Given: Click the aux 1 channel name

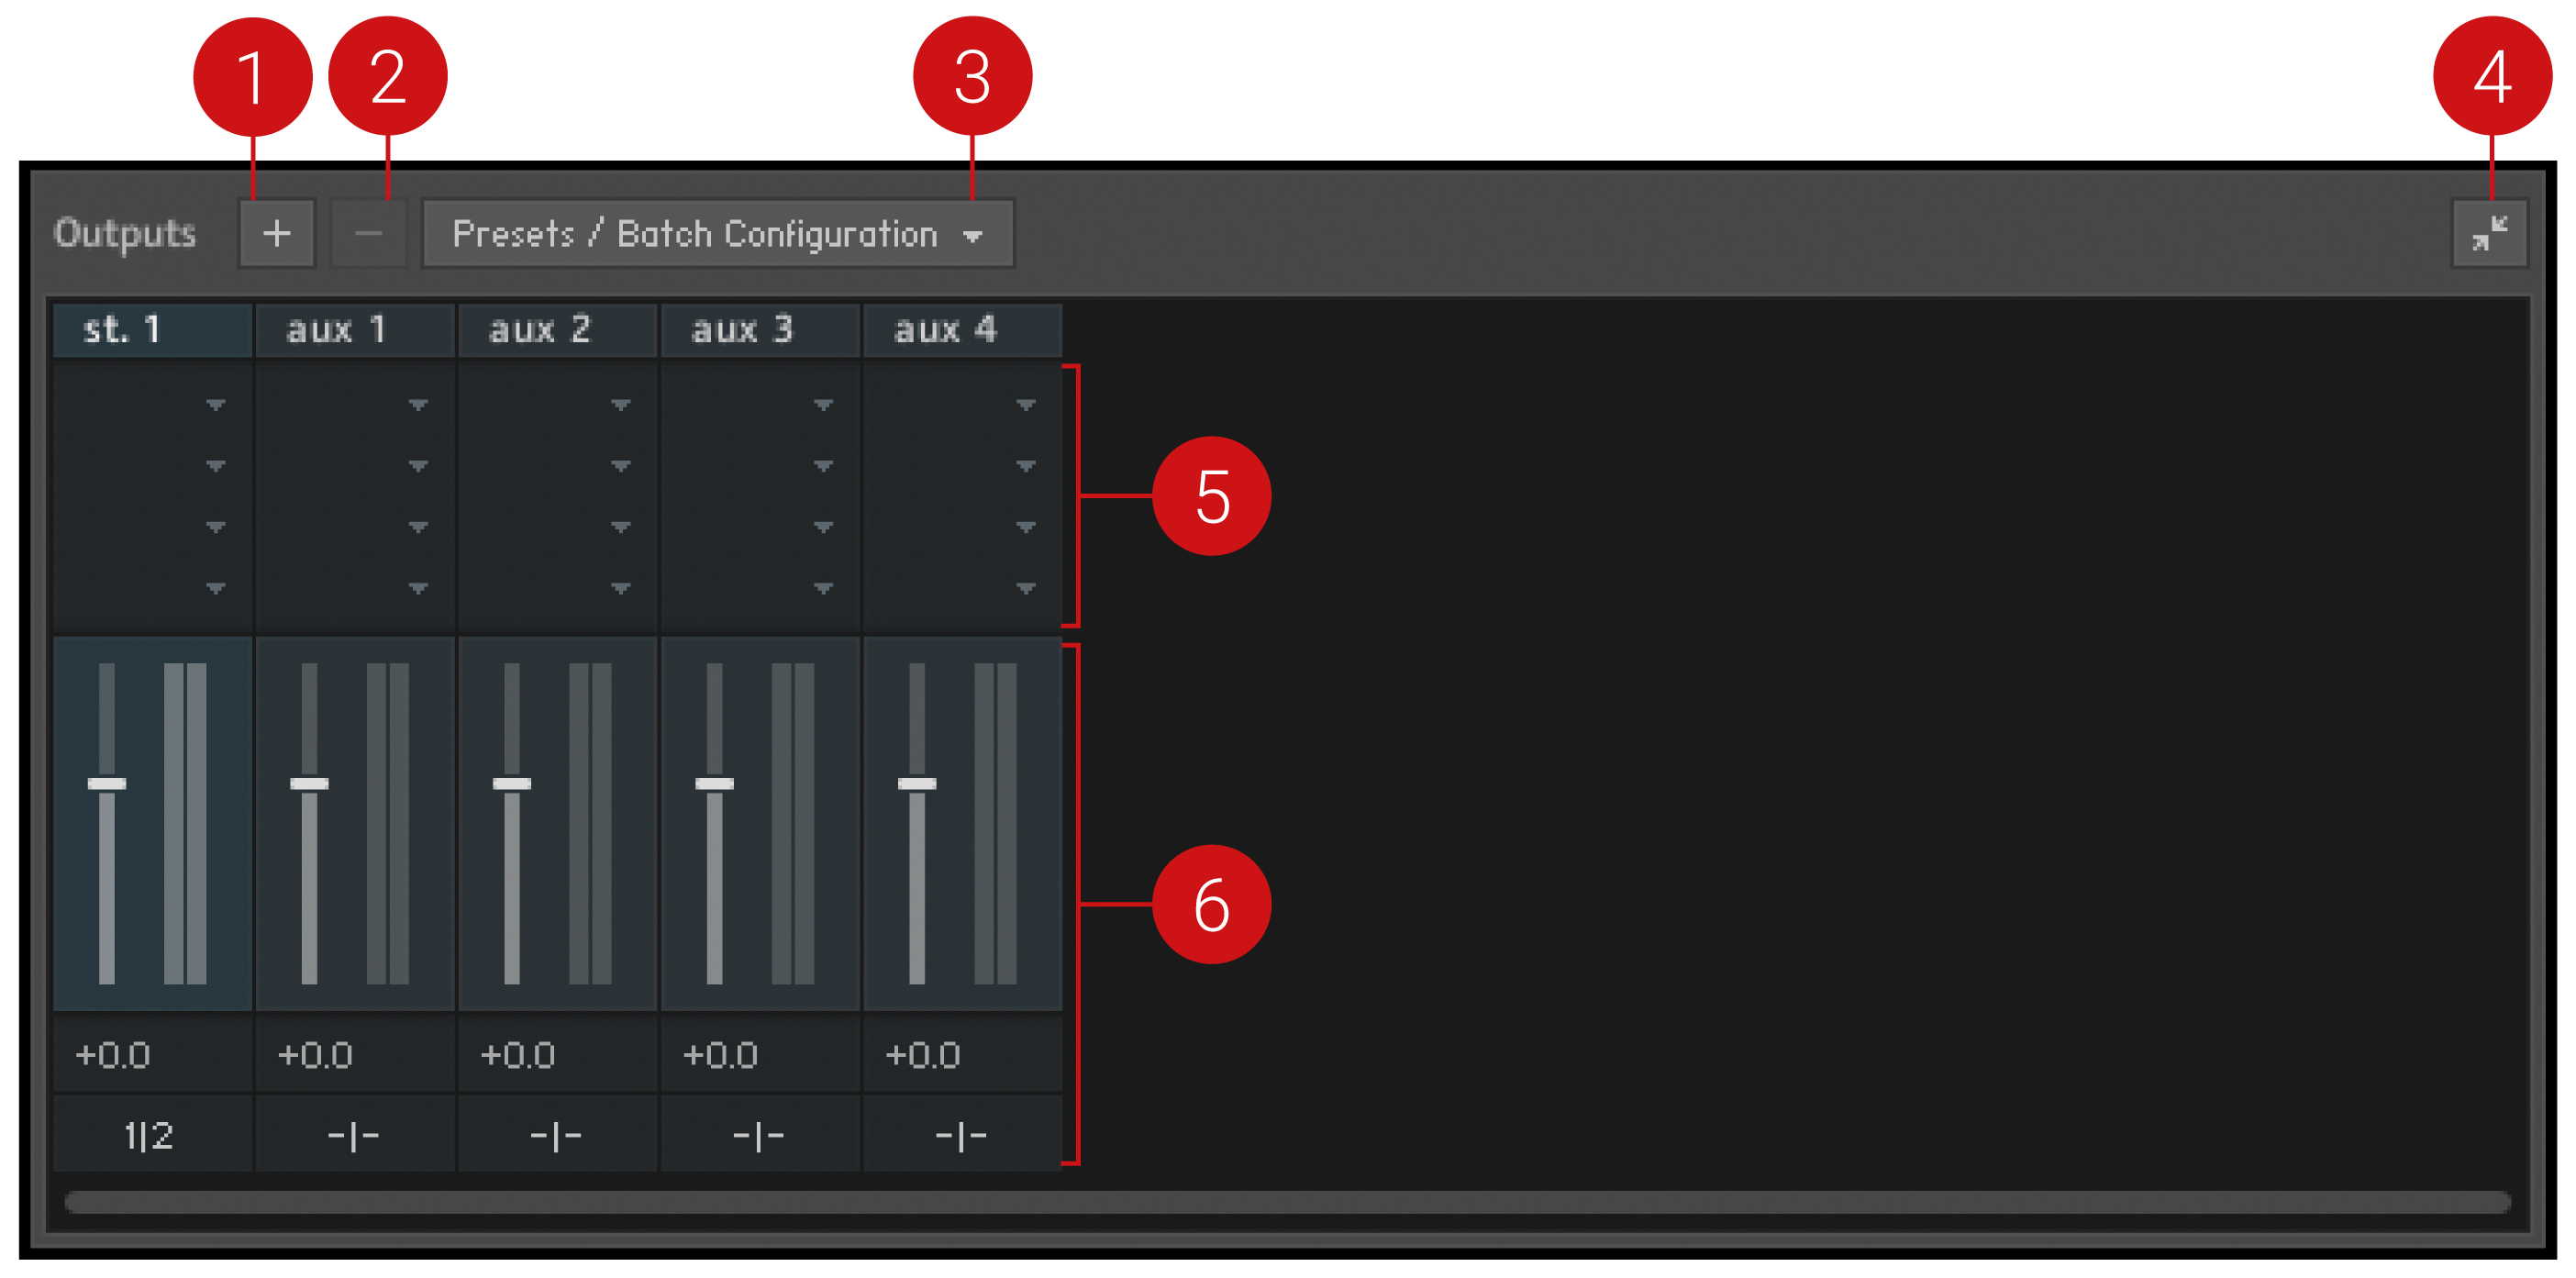Looking at the screenshot, I should (x=336, y=330).
